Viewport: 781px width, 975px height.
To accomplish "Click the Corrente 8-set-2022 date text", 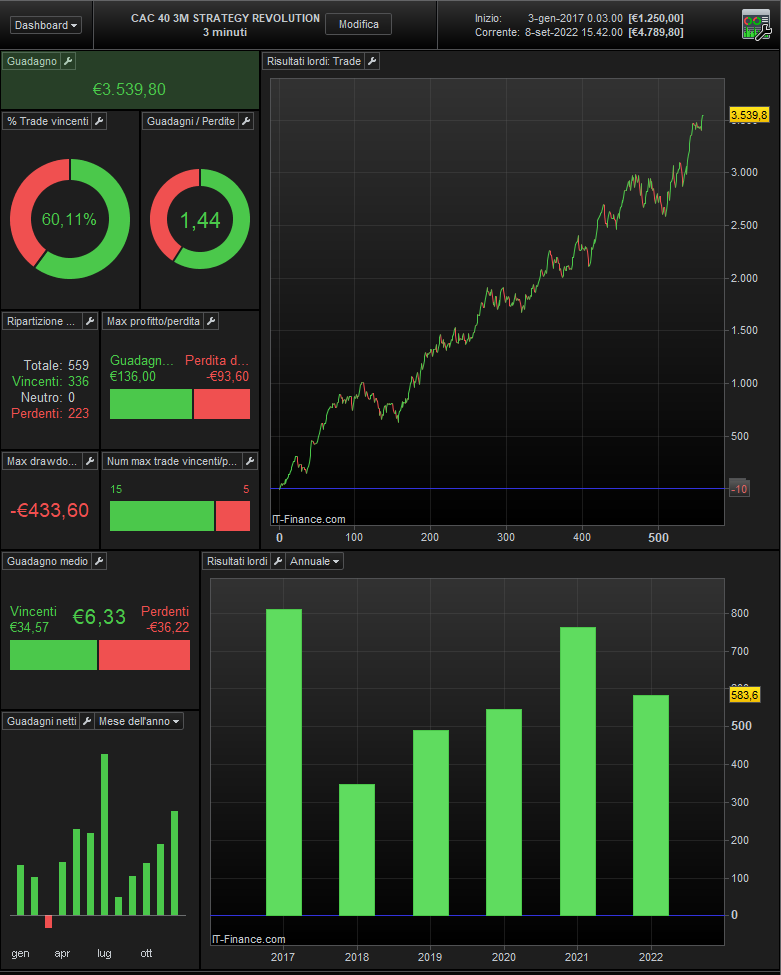I will (573, 32).
